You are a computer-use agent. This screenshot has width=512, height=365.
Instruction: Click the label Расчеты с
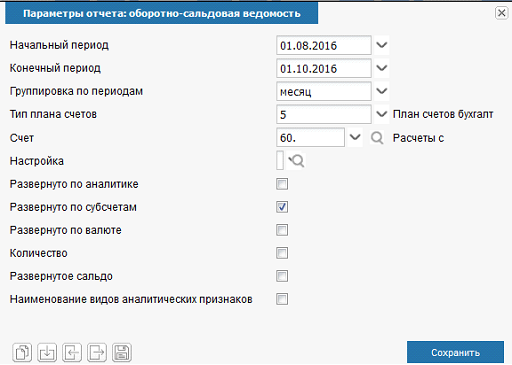[418, 138]
